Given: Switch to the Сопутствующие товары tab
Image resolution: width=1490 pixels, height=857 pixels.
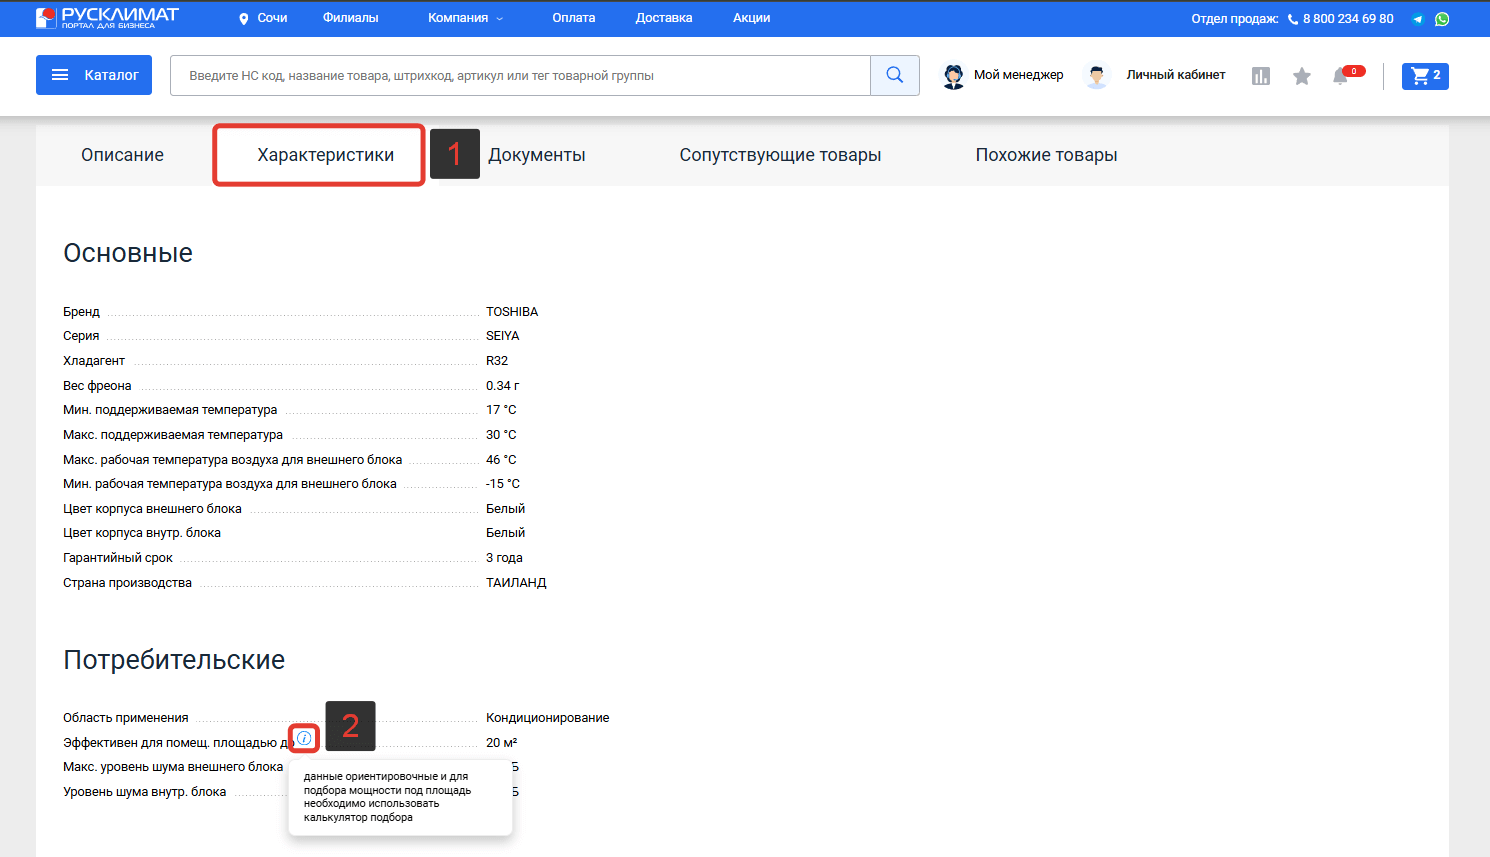Looking at the screenshot, I should (x=781, y=155).
